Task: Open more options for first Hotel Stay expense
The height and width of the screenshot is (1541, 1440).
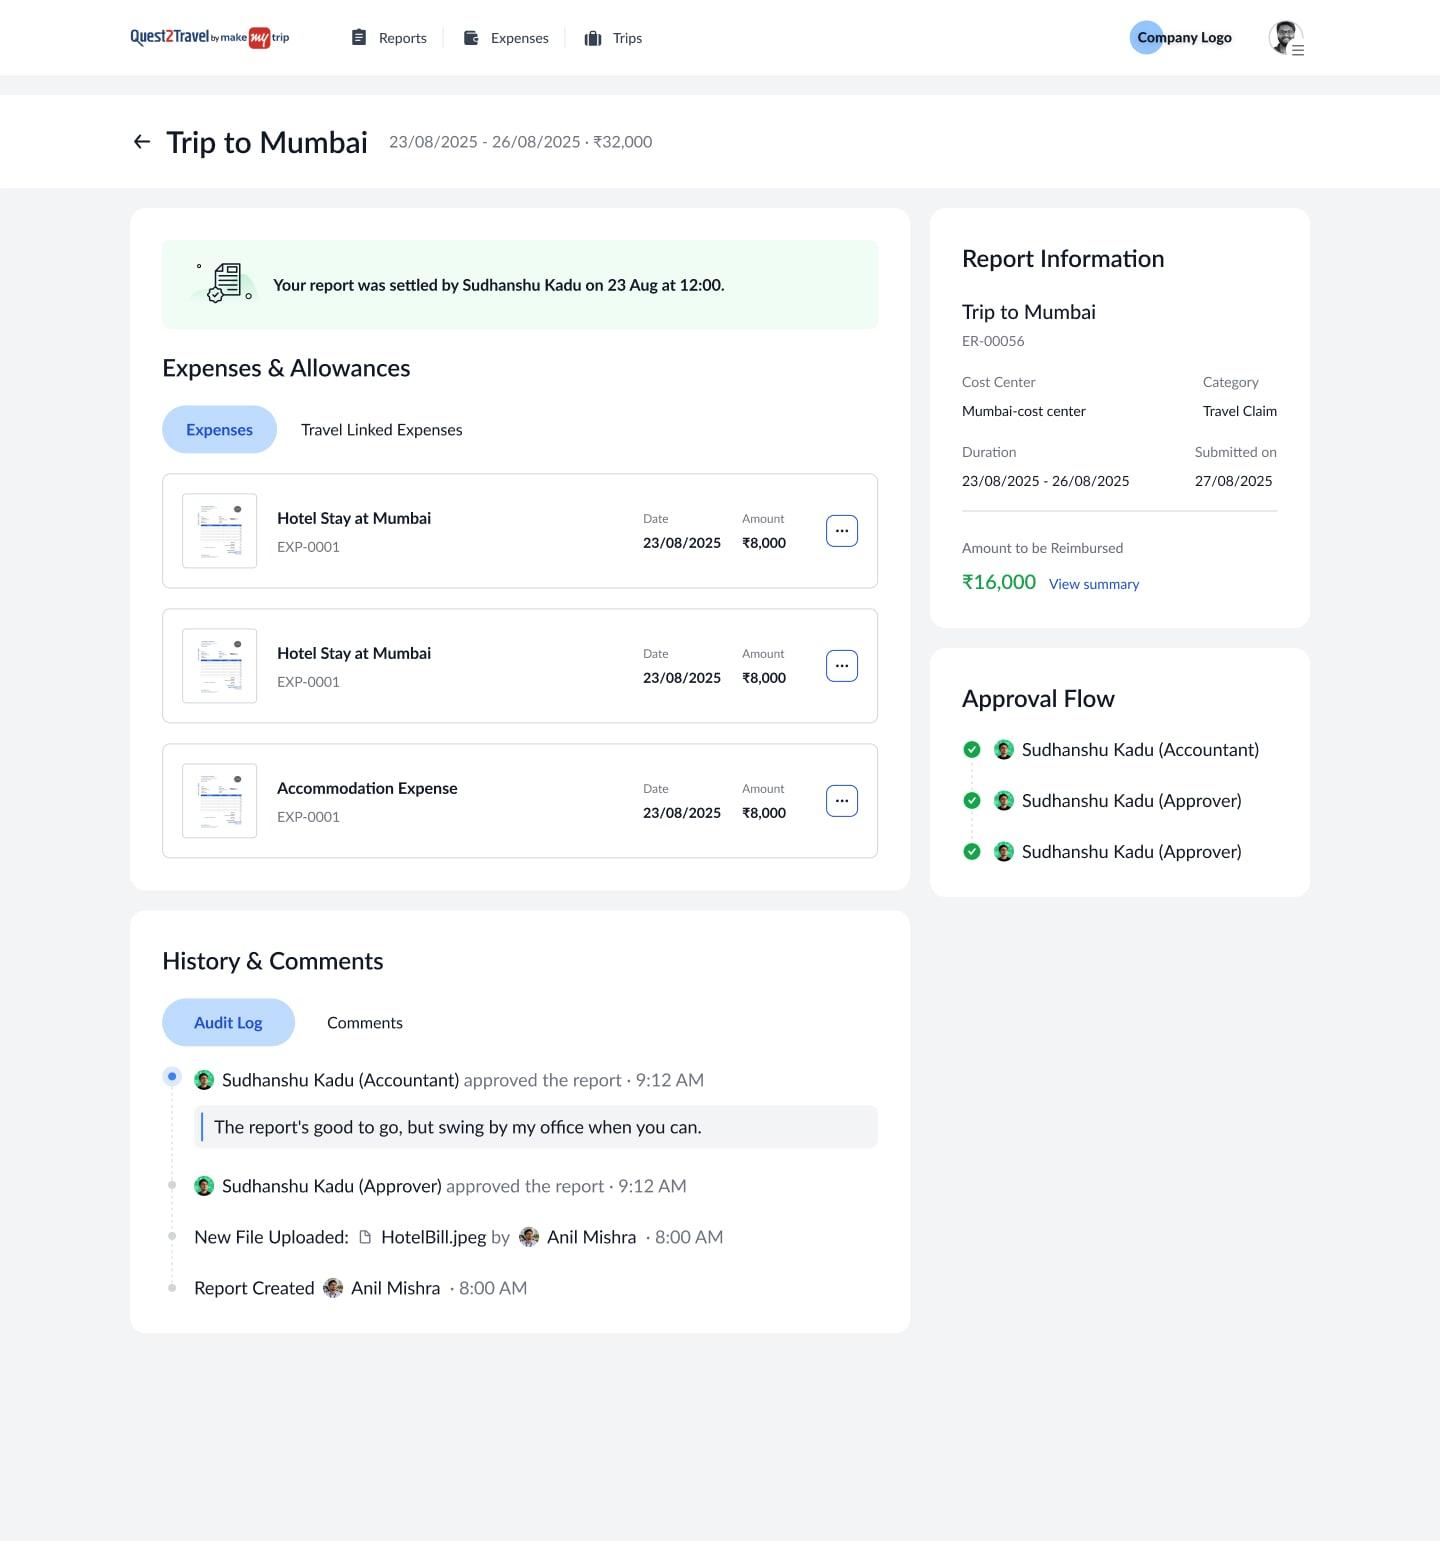Action: pyautogui.click(x=842, y=531)
